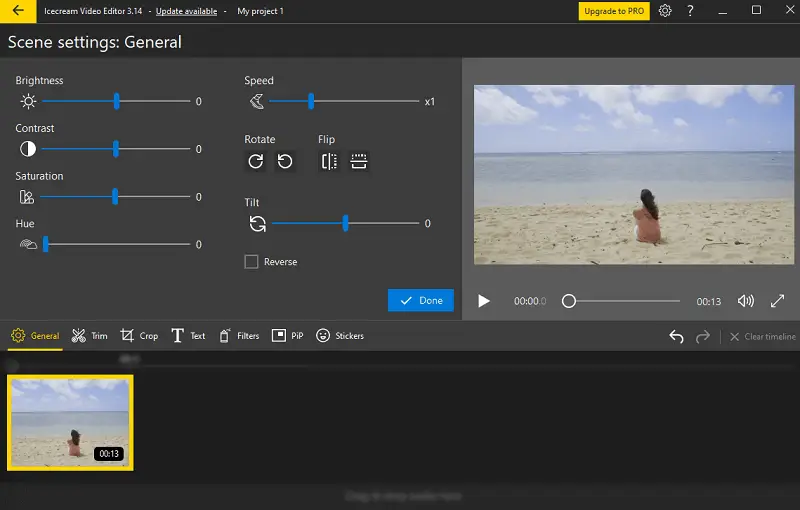Click Clear timeline

pyautogui.click(x=763, y=337)
